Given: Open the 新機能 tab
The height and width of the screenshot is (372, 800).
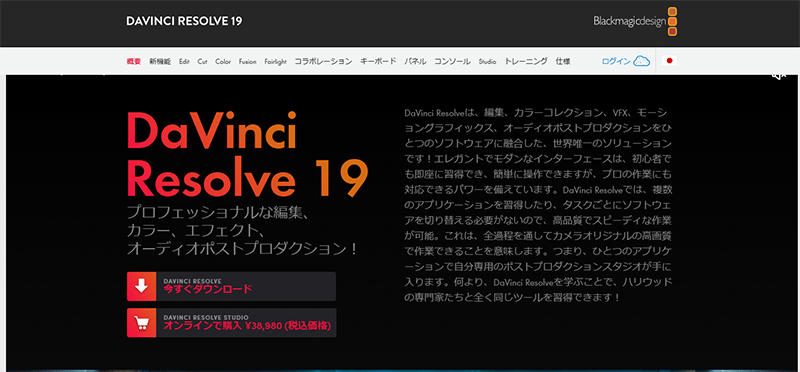Looking at the screenshot, I should pyautogui.click(x=160, y=61).
